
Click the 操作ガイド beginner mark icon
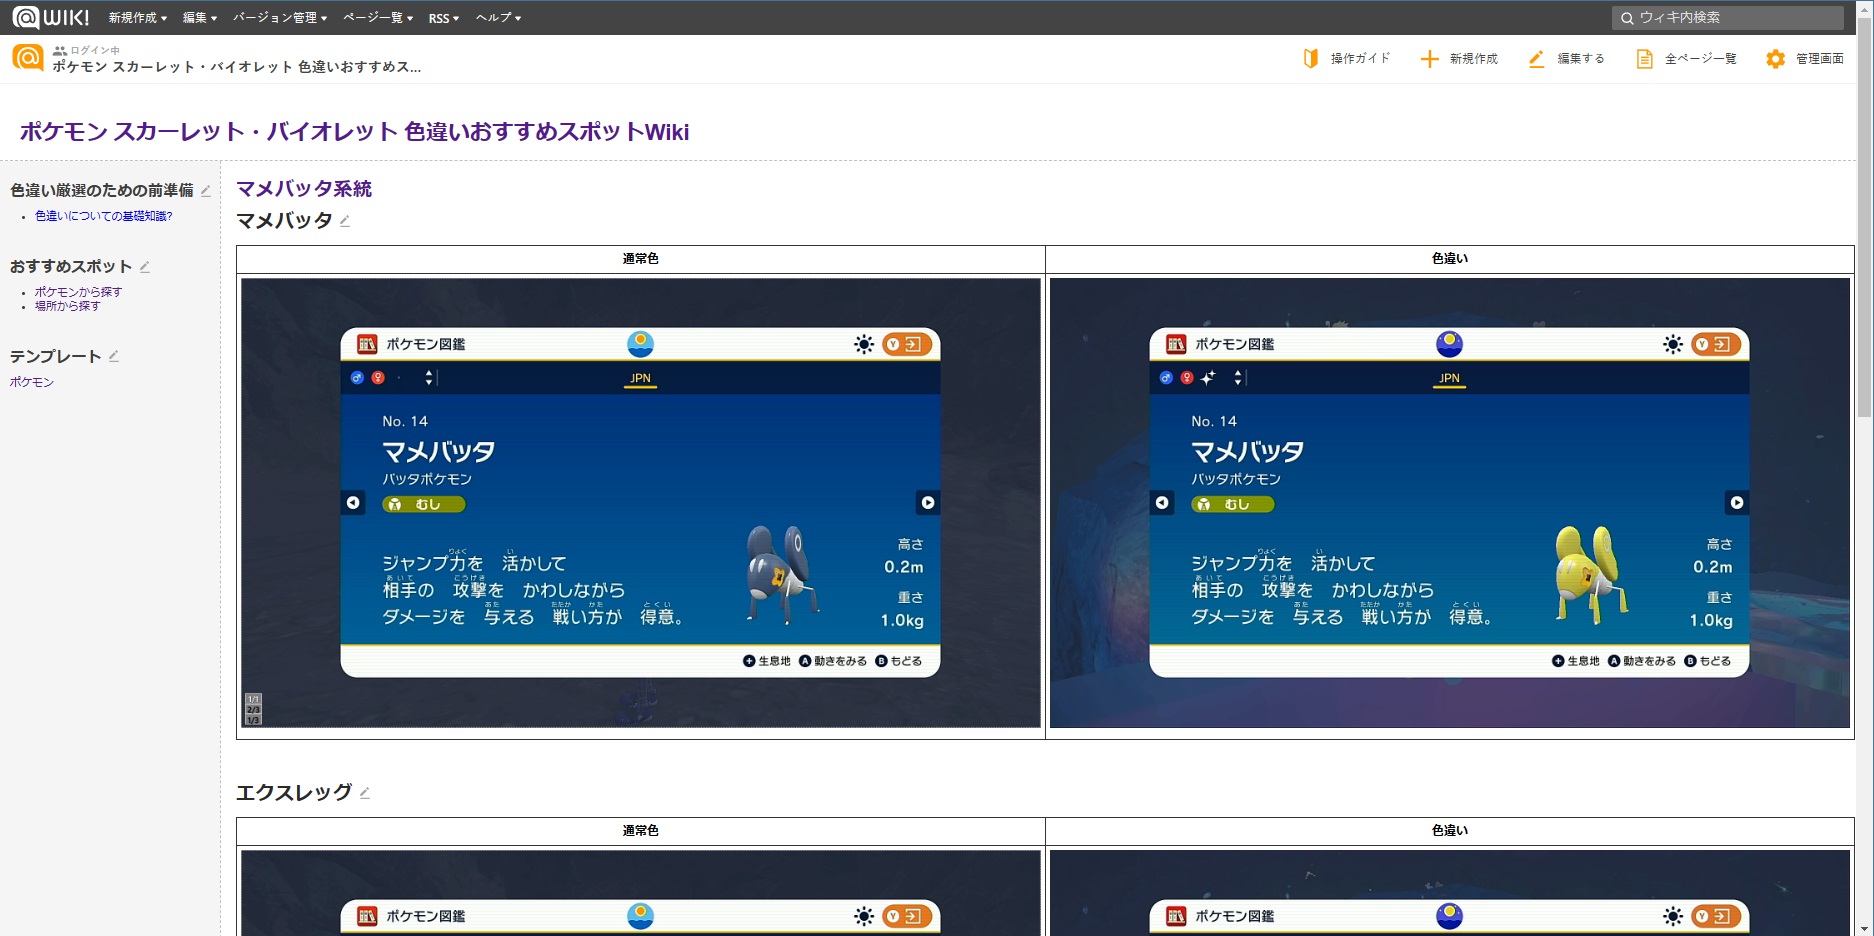tap(1310, 59)
